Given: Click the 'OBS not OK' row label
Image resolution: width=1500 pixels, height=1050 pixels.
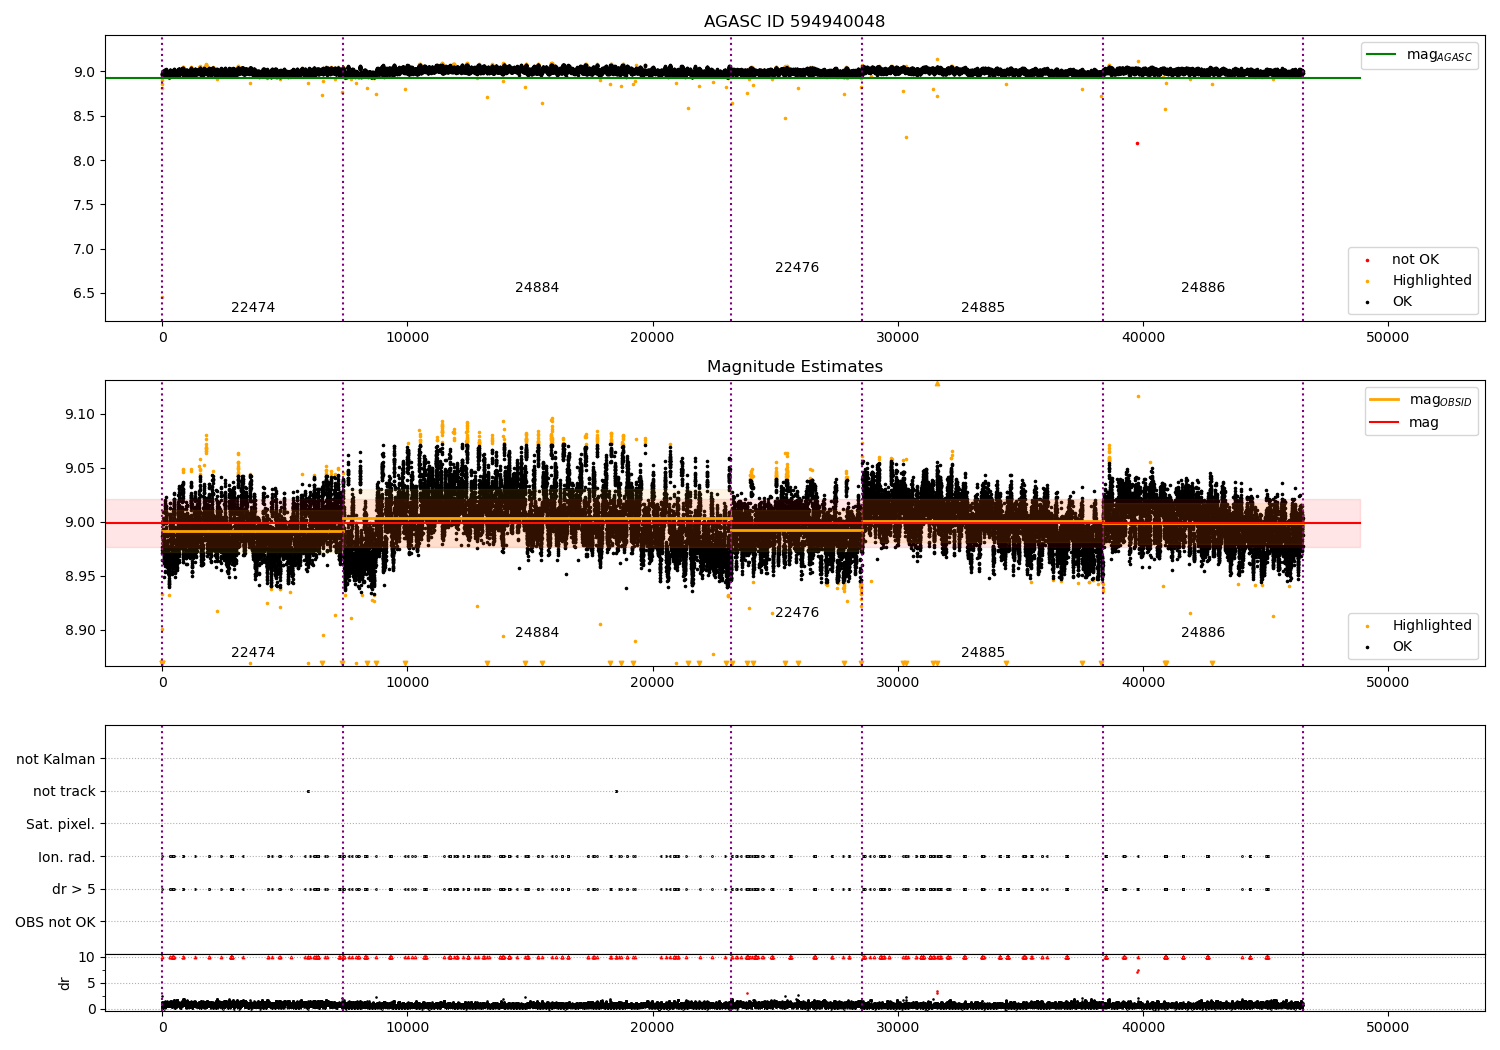Looking at the screenshot, I should click(x=55, y=922).
